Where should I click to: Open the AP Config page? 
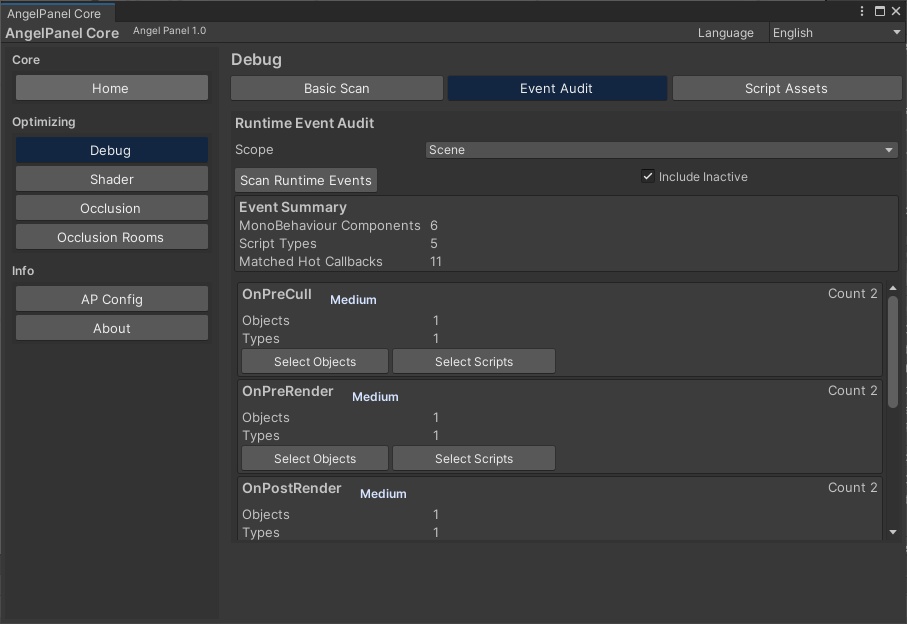[x=111, y=299]
